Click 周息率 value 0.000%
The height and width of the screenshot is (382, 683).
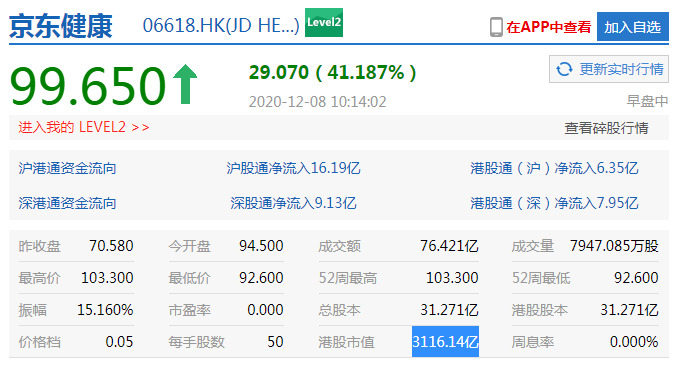[x=634, y=341]
